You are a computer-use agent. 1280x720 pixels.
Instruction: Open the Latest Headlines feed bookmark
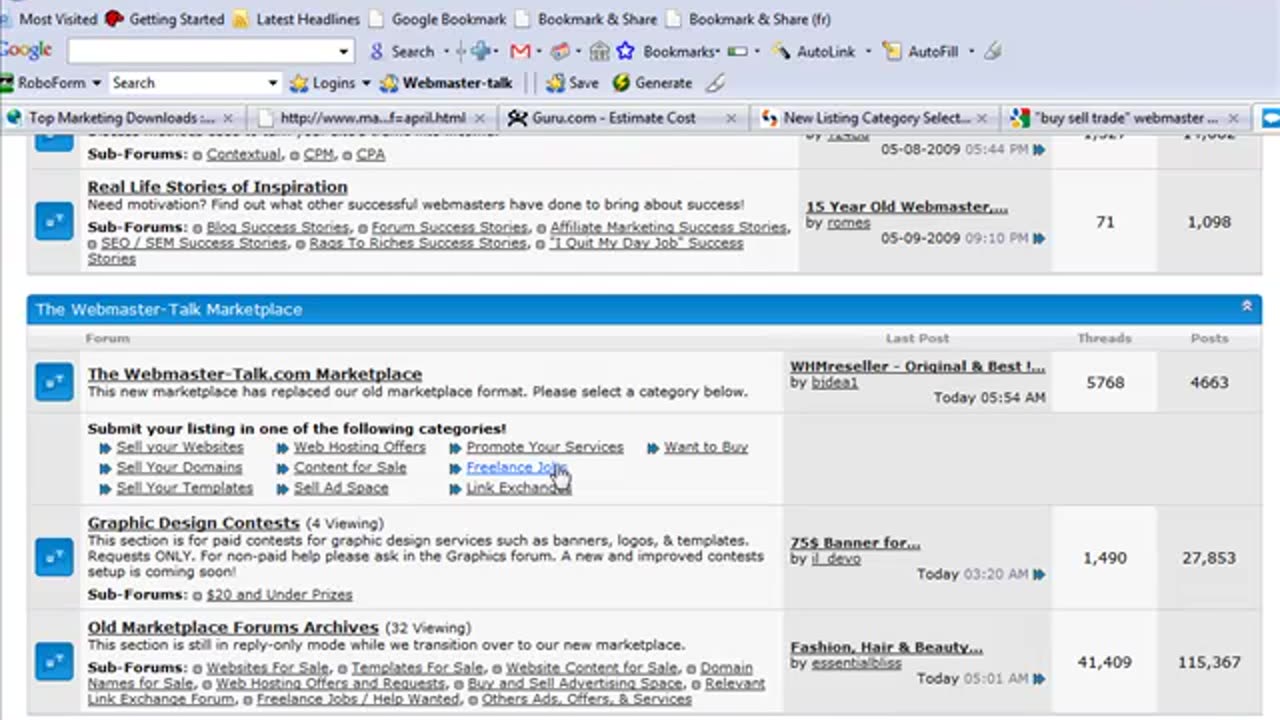[x=296, y=19]
